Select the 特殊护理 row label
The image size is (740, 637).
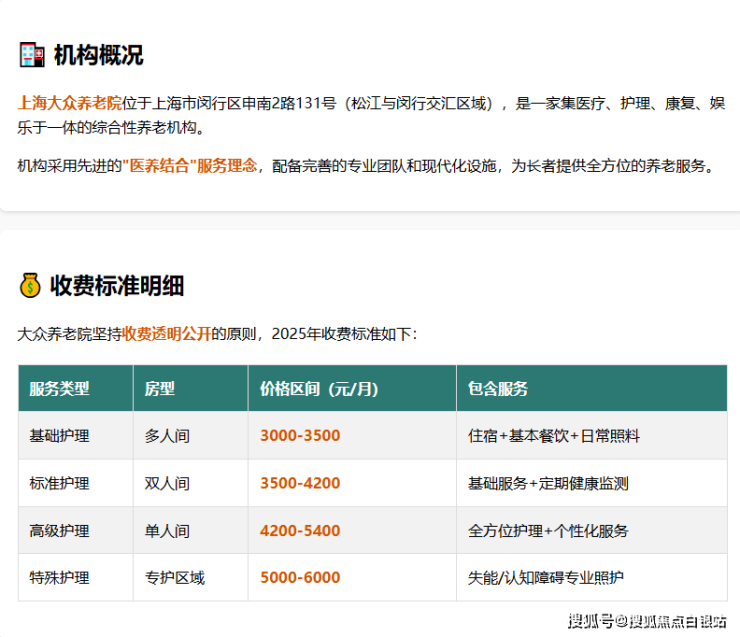tap(59, 578)
